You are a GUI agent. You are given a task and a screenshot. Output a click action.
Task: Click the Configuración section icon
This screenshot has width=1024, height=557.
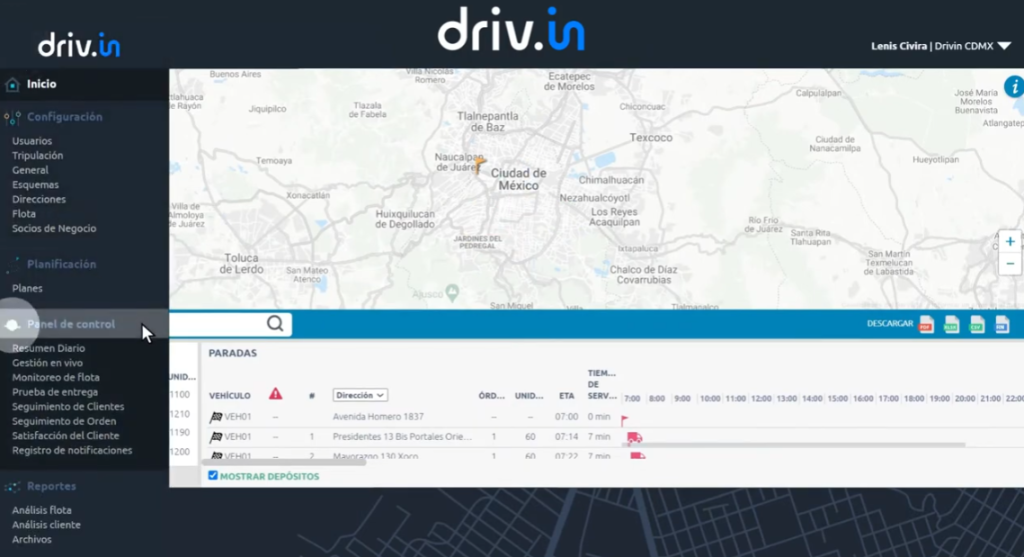coord(12,118)
